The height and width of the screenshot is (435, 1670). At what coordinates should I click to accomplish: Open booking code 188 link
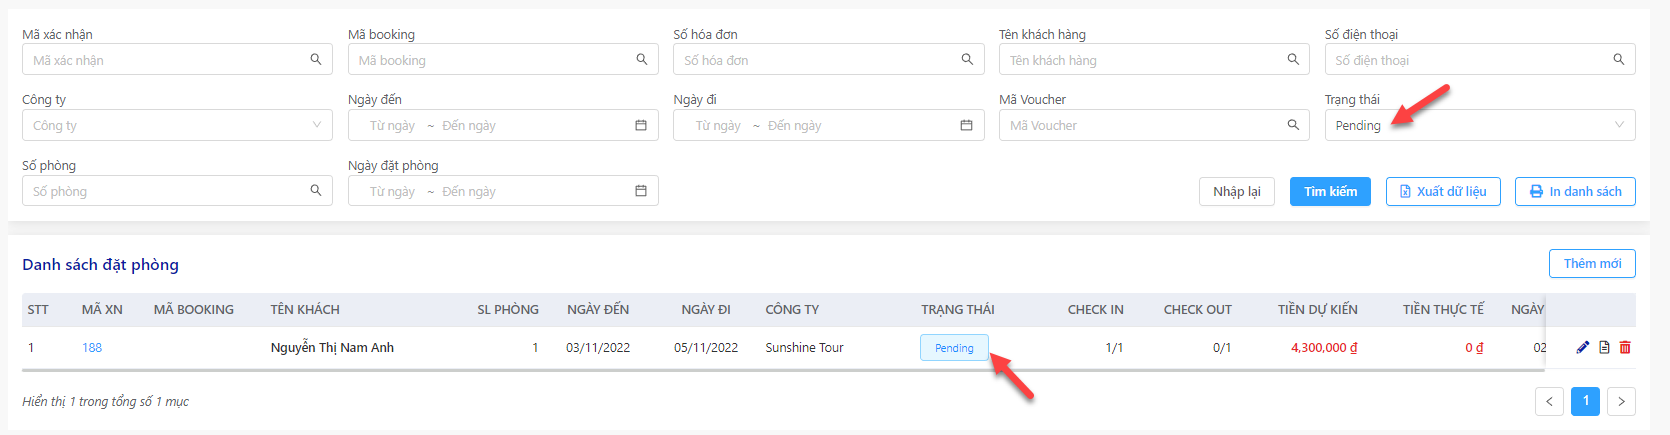click(x=92, y=348)
